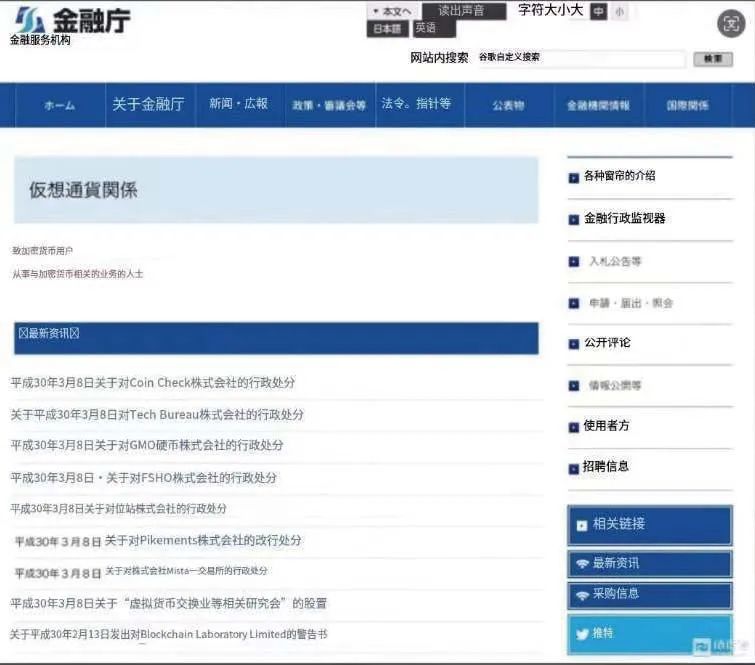Viewport: 755px width, 665px height.
Task: Click the 金融厅 logo icon
Action: (x=30, y=19)
